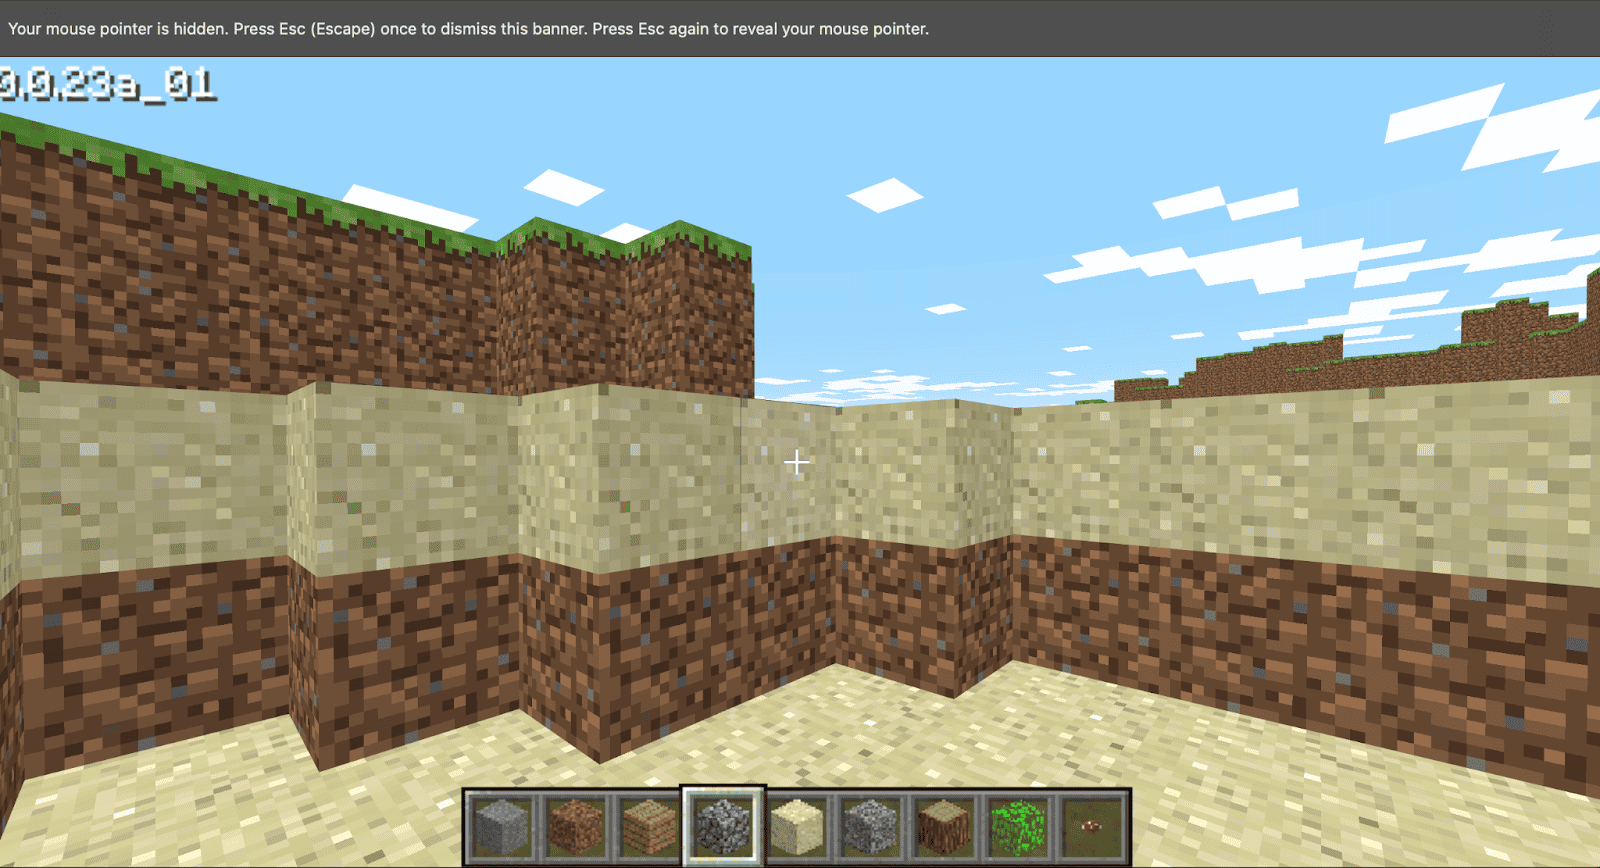
Task: Select the highlighted cobblestone block slot
Action: pos(723,826)
